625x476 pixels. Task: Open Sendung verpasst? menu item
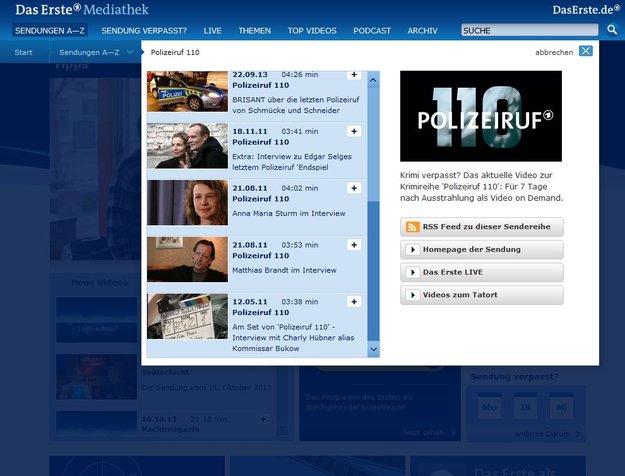(144, 31)
